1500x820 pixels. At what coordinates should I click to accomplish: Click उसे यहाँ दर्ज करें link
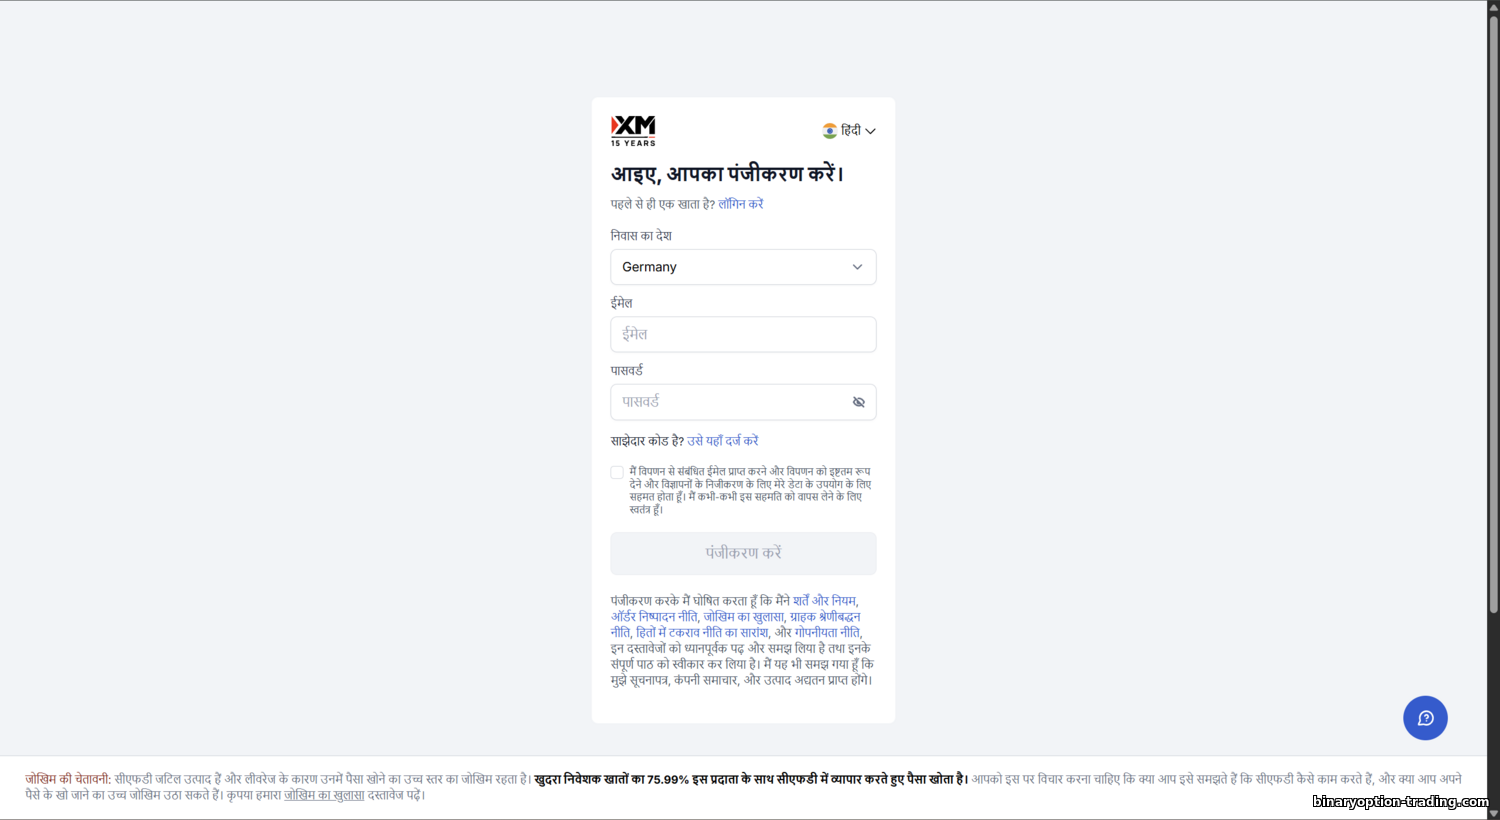pos(723,441)
